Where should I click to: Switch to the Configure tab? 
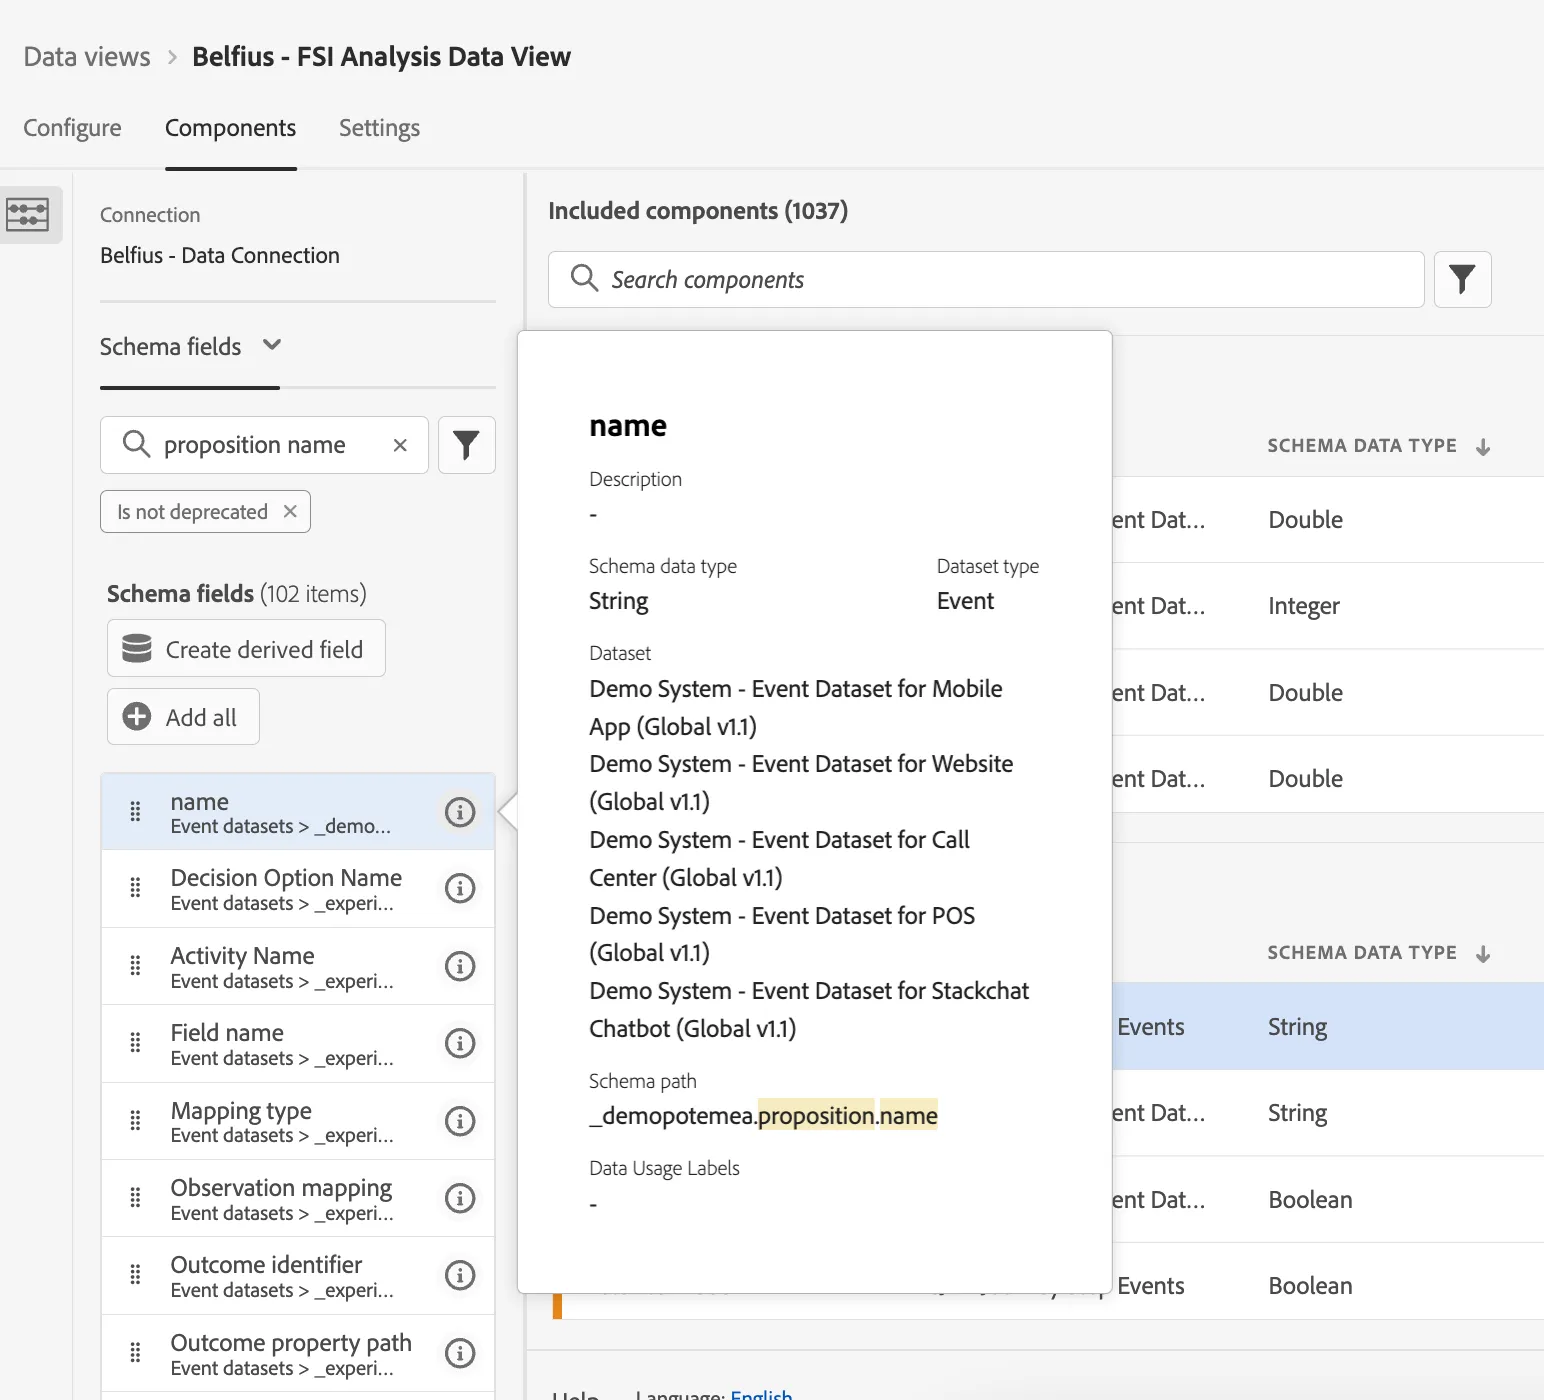[x=72, y=128]
